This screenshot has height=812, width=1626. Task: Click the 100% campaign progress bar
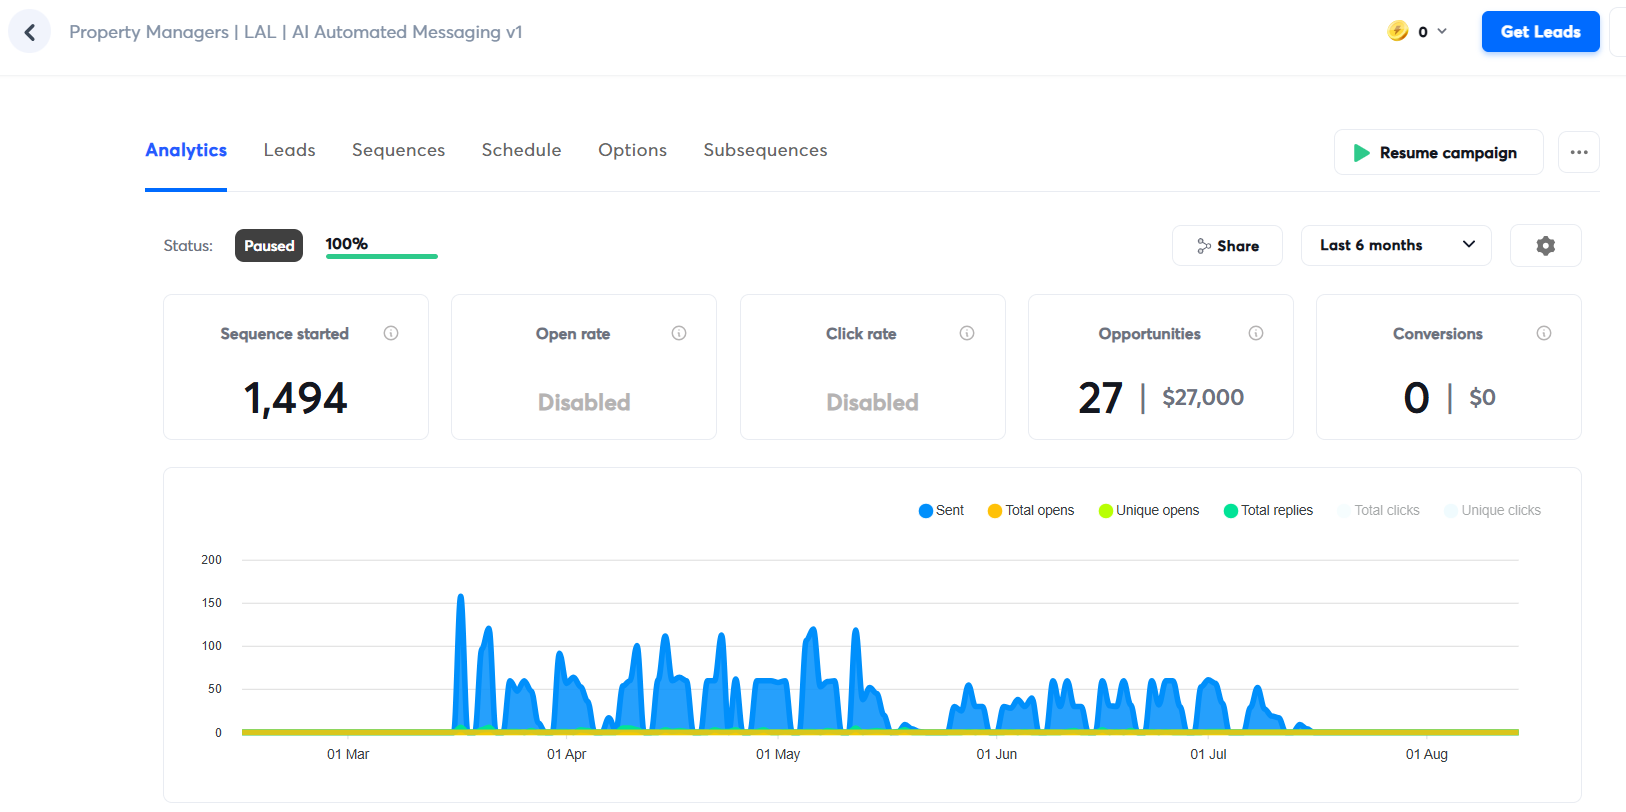pos(381,256)
